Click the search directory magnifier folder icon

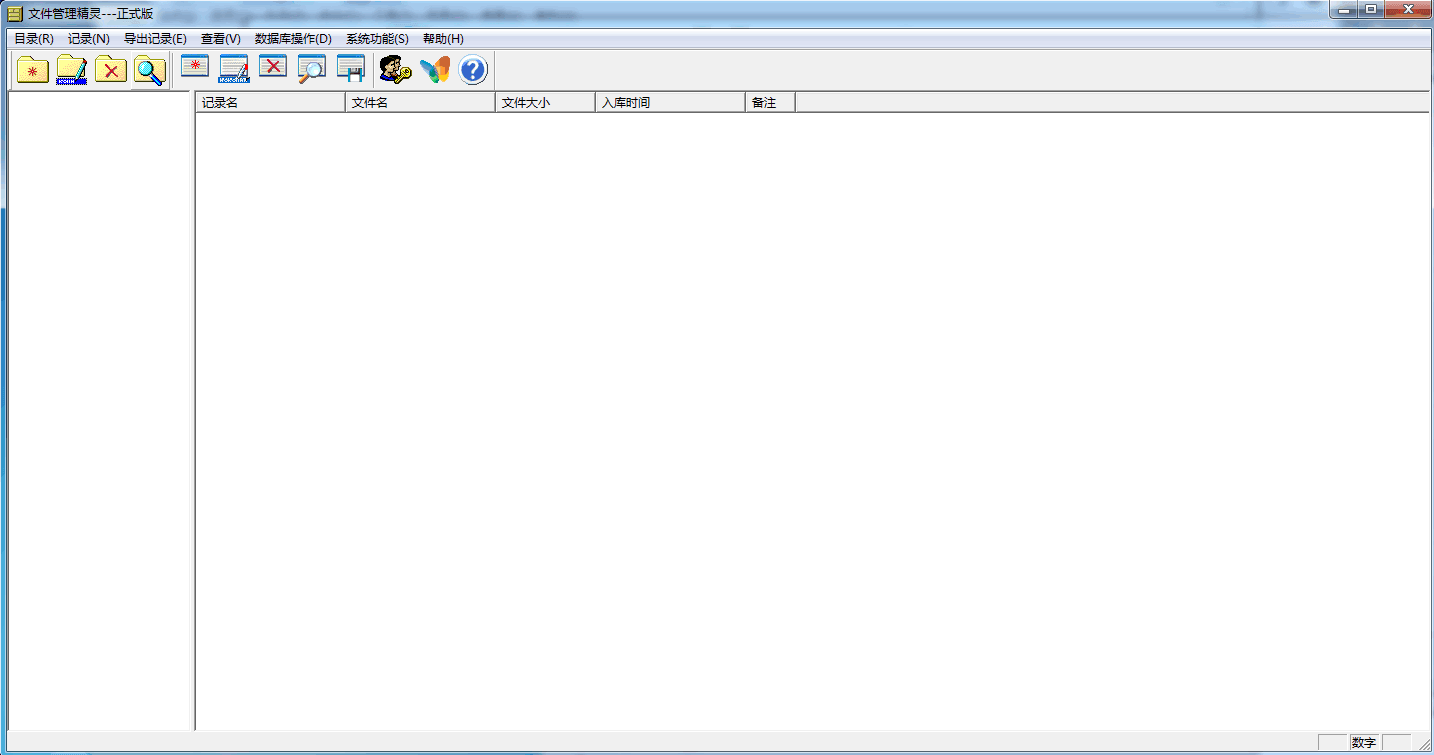[150, 71]
